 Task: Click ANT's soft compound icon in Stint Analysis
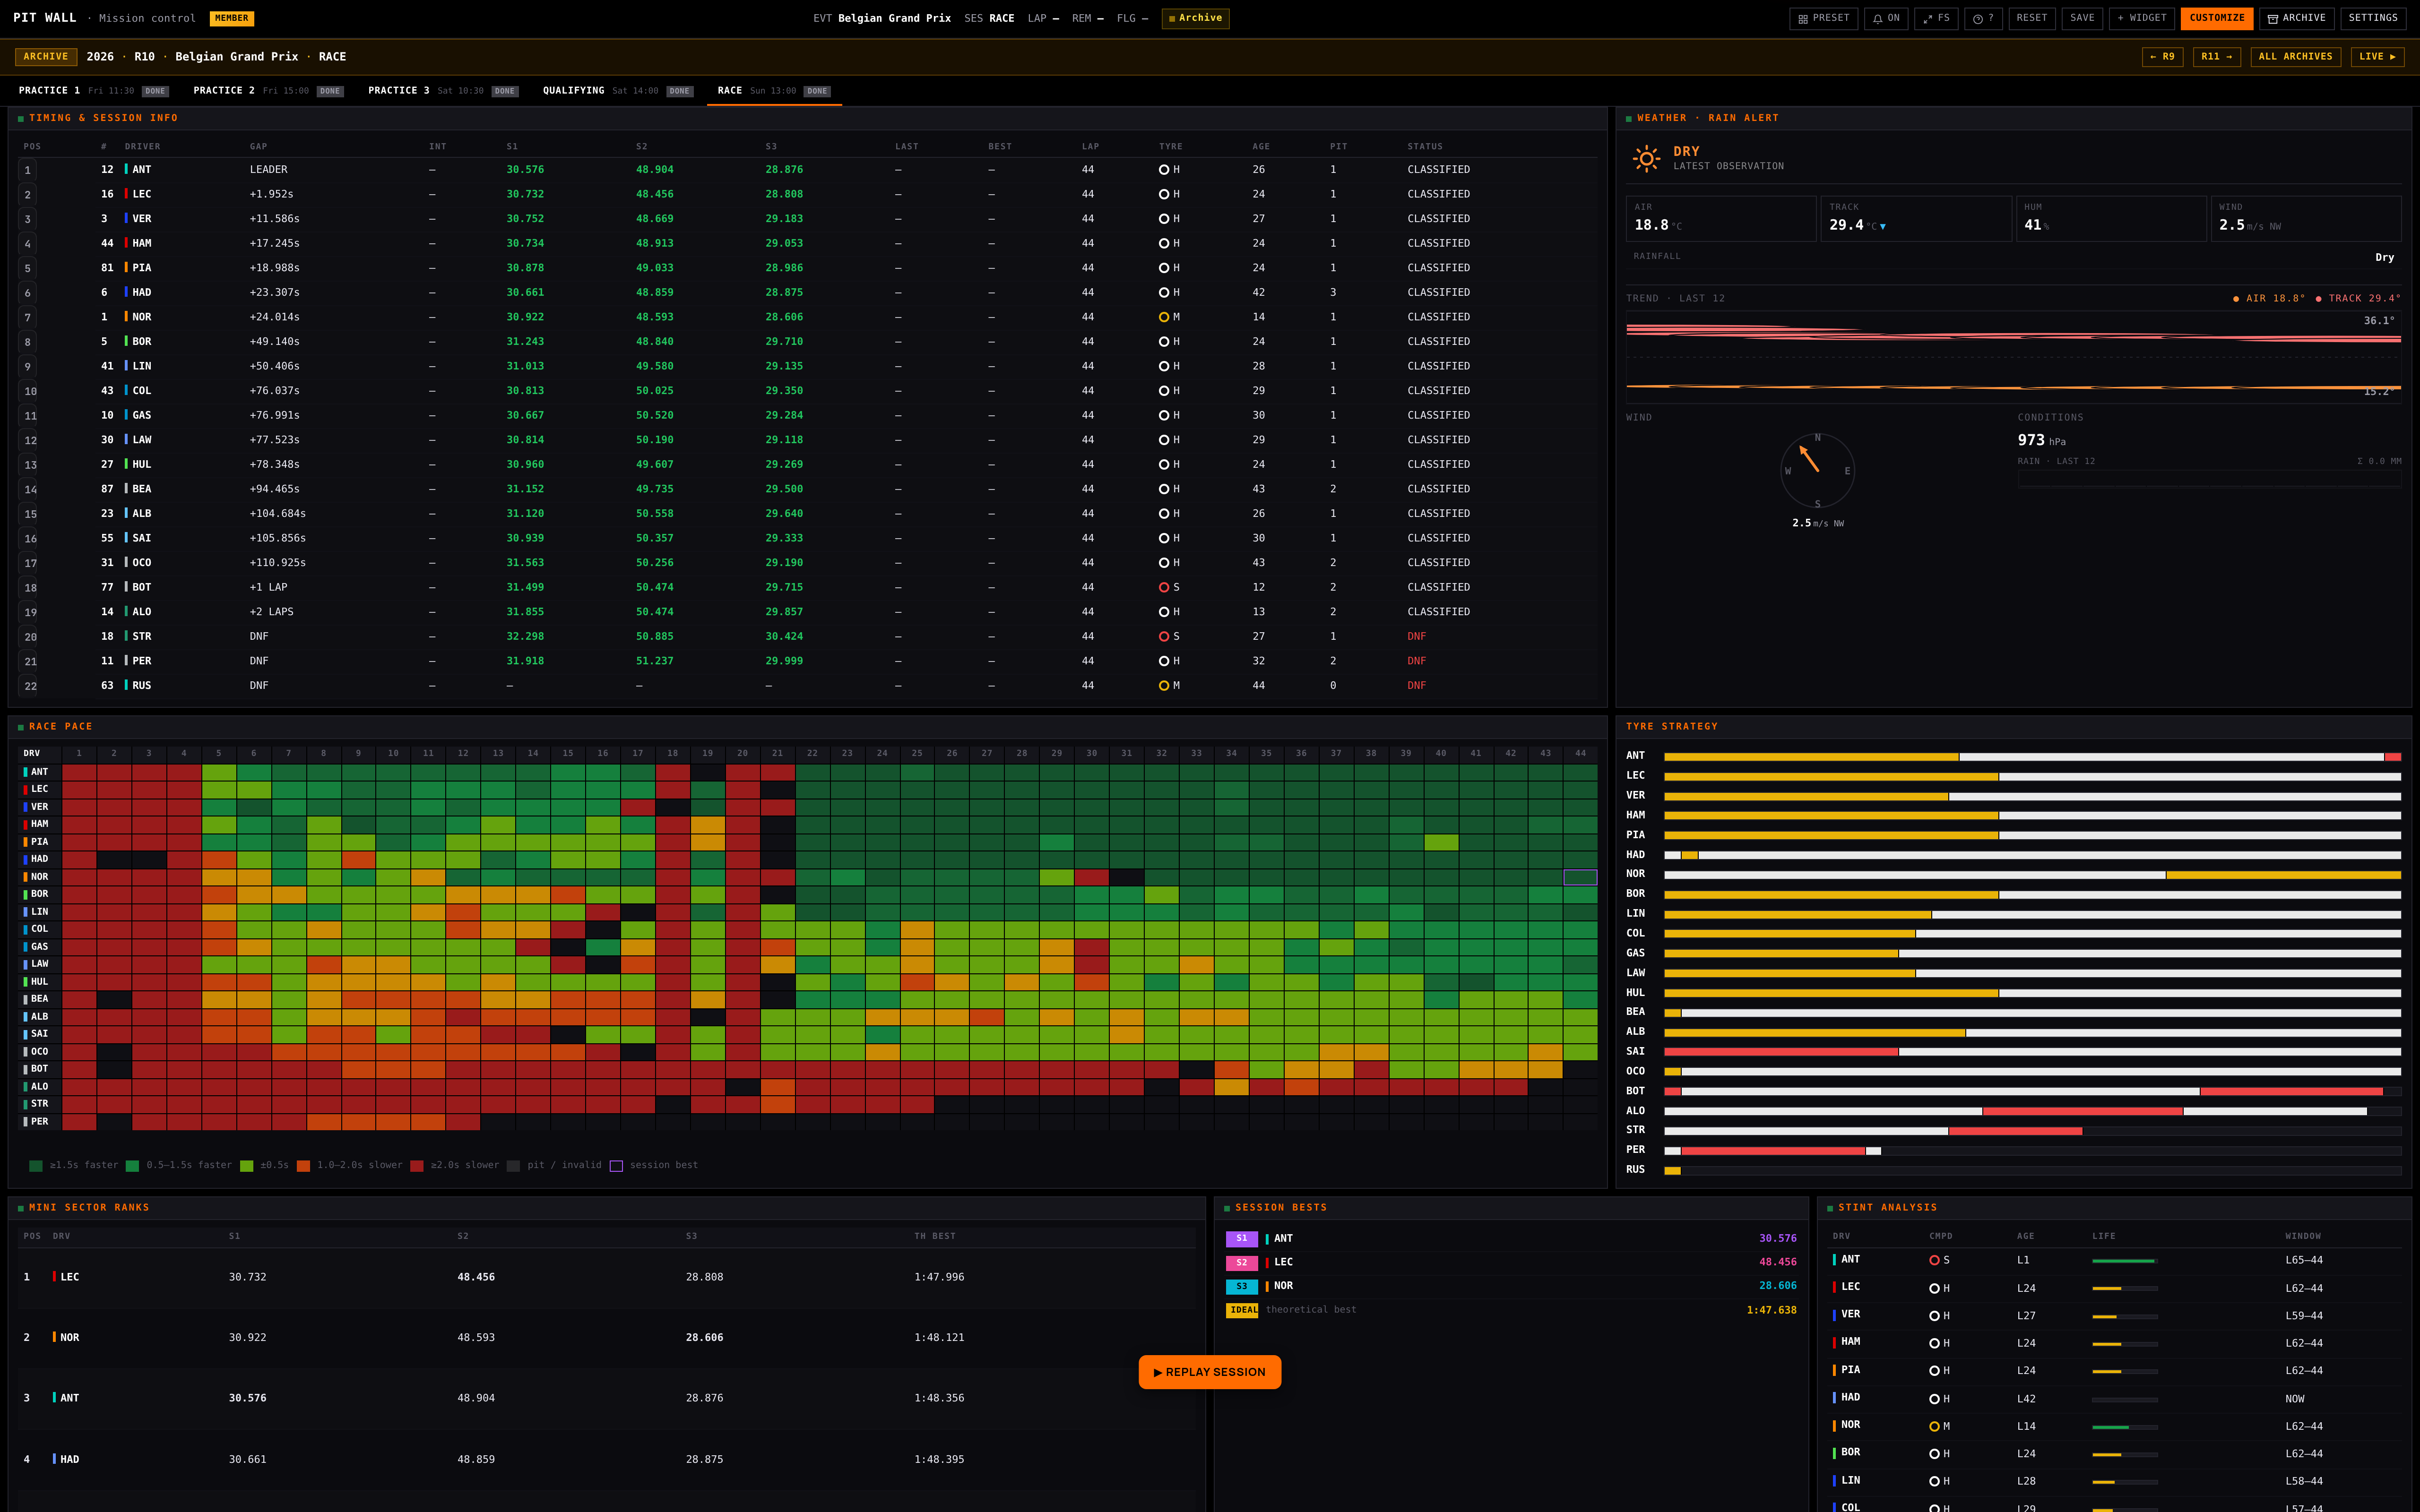1934,1260
